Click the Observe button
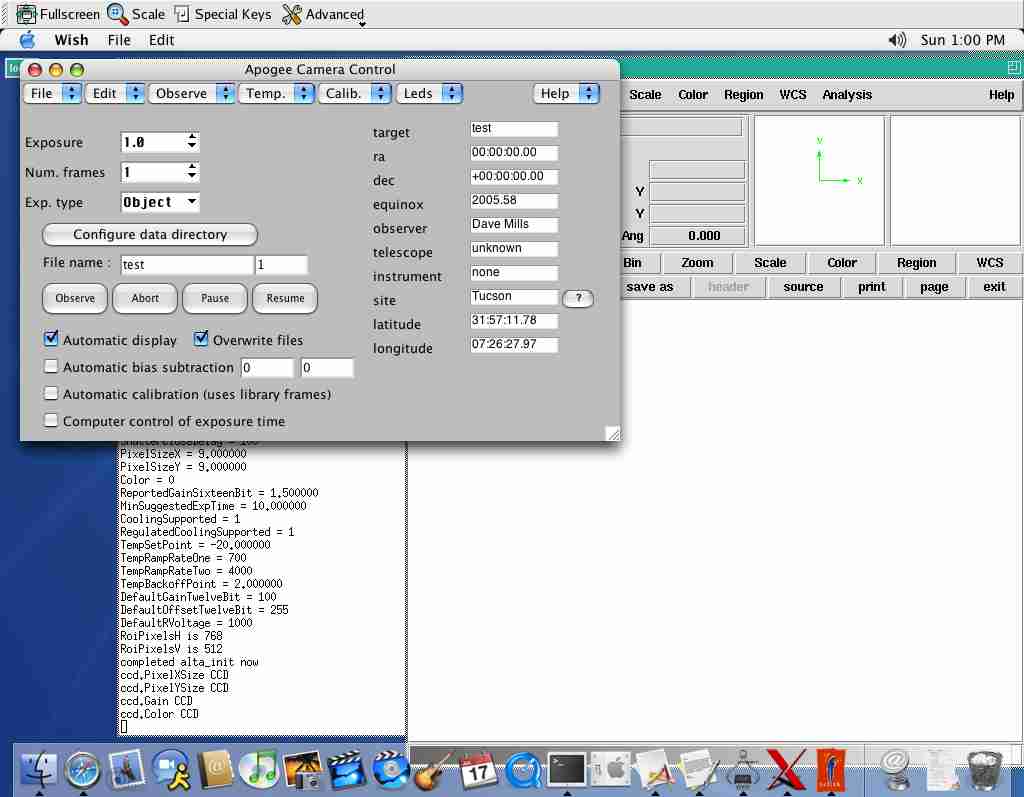This screenshot has width=1024, height=797. pyautogui.click(x=75, y=298)
